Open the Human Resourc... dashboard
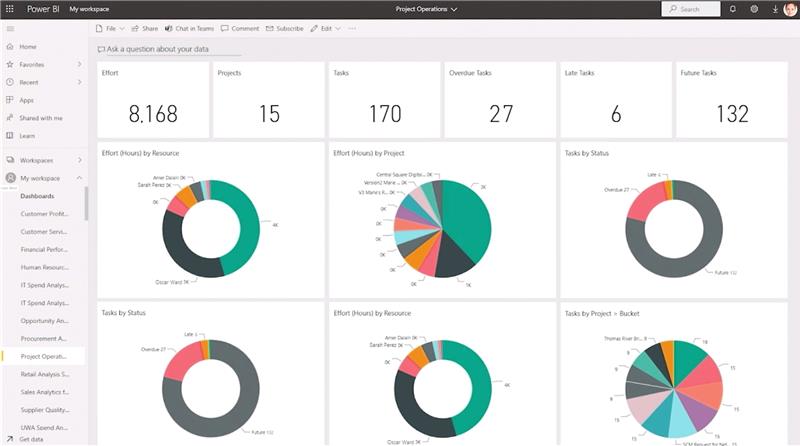The height and width of the screenshot is (446, 800). 44,267
